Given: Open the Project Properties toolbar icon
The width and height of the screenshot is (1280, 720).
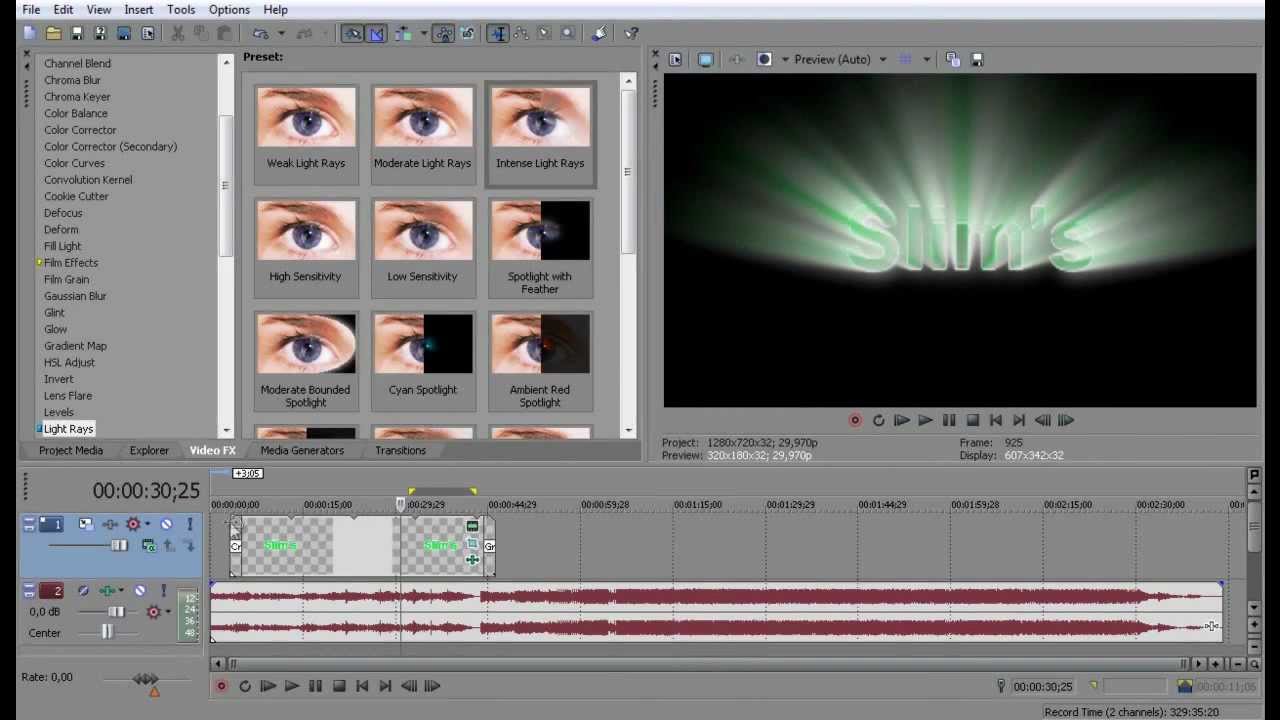Looking at the screenshot, I should click(148, 33).
